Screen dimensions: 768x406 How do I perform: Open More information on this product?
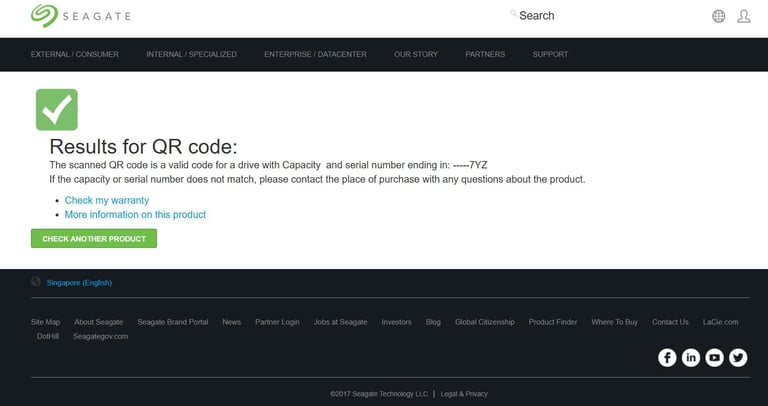click(135, 215)
